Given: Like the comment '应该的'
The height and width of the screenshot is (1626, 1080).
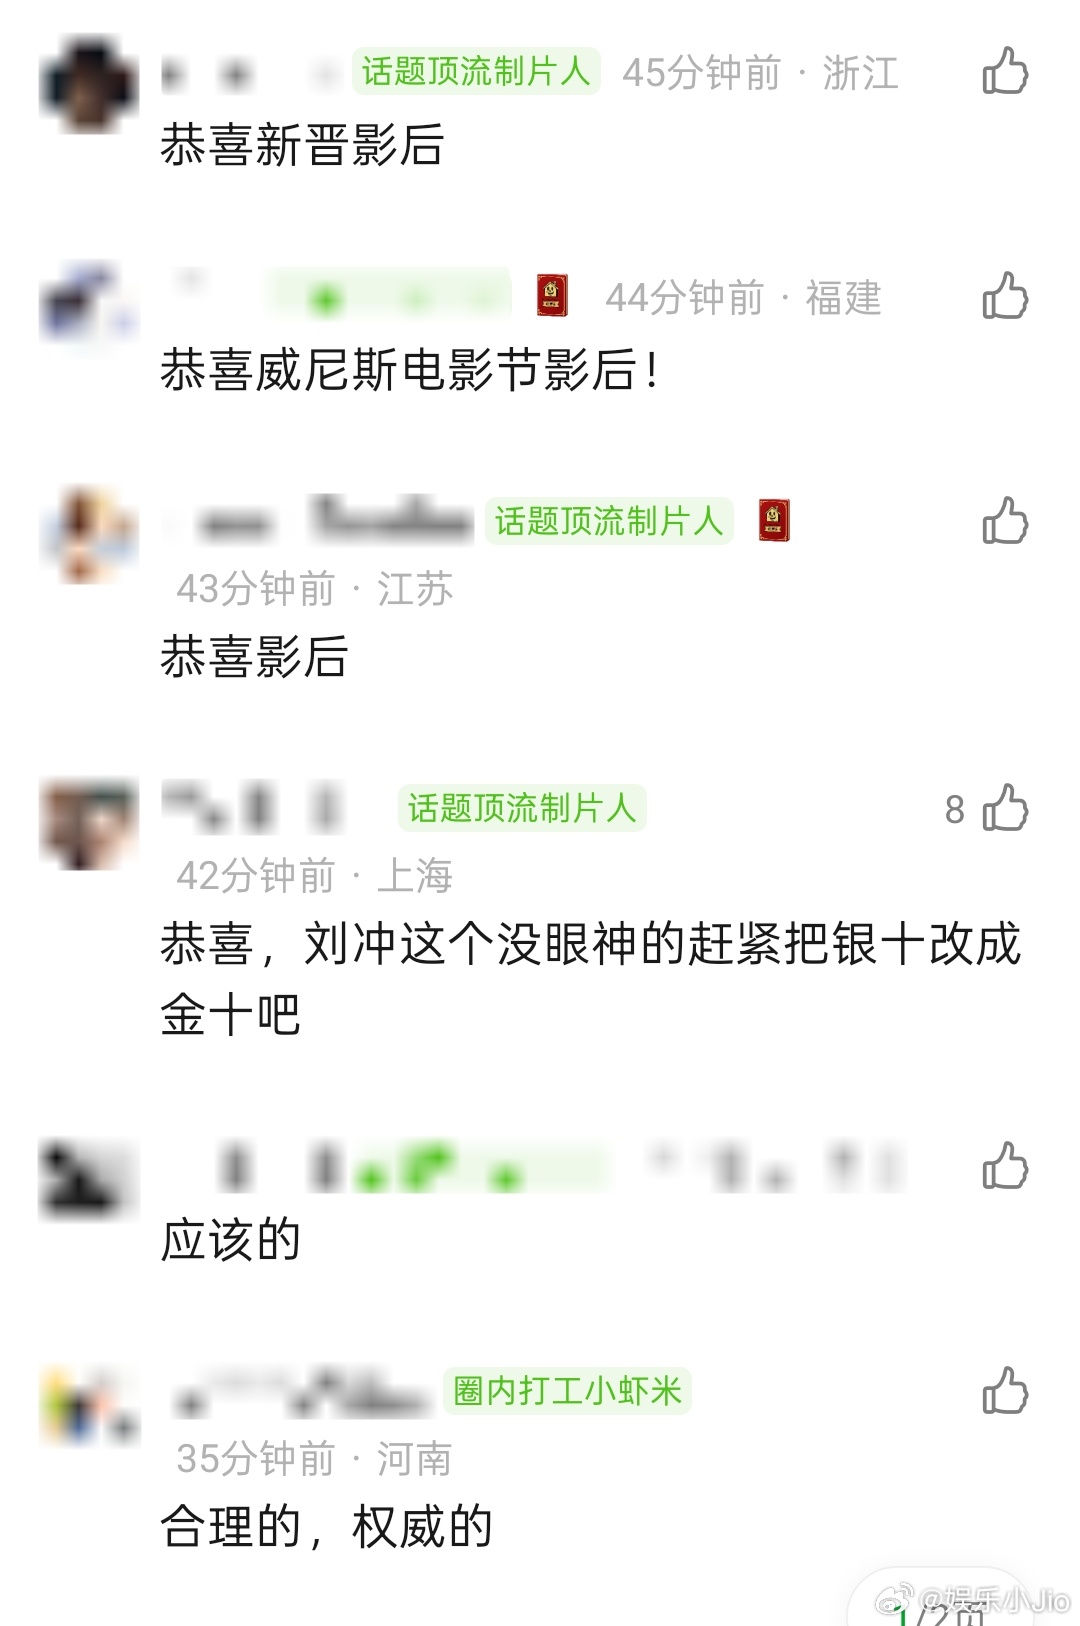Looking at the screenshot, I should [1005, 1166].
